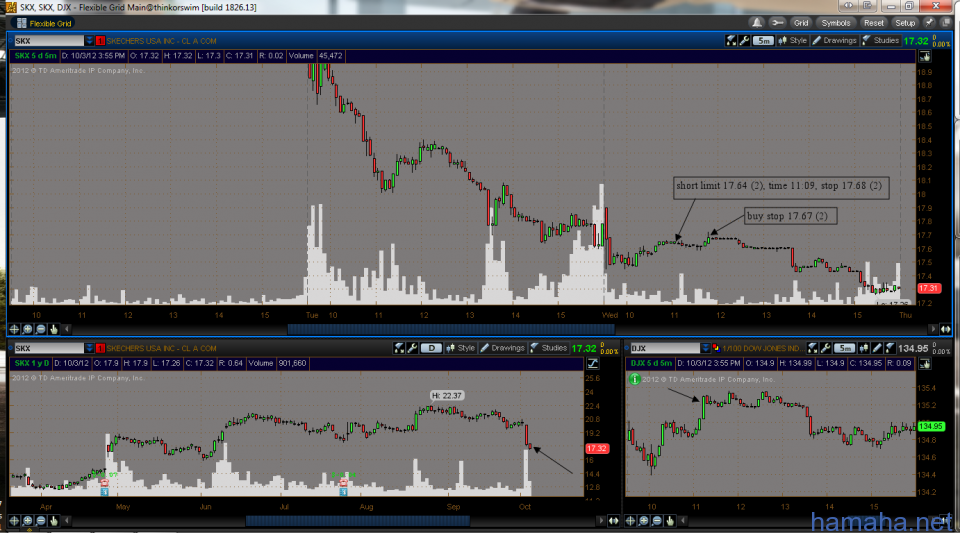Click the top chart's horizontal time scrollbar thumb
960x533 pixels.
(x=451, y=329)
